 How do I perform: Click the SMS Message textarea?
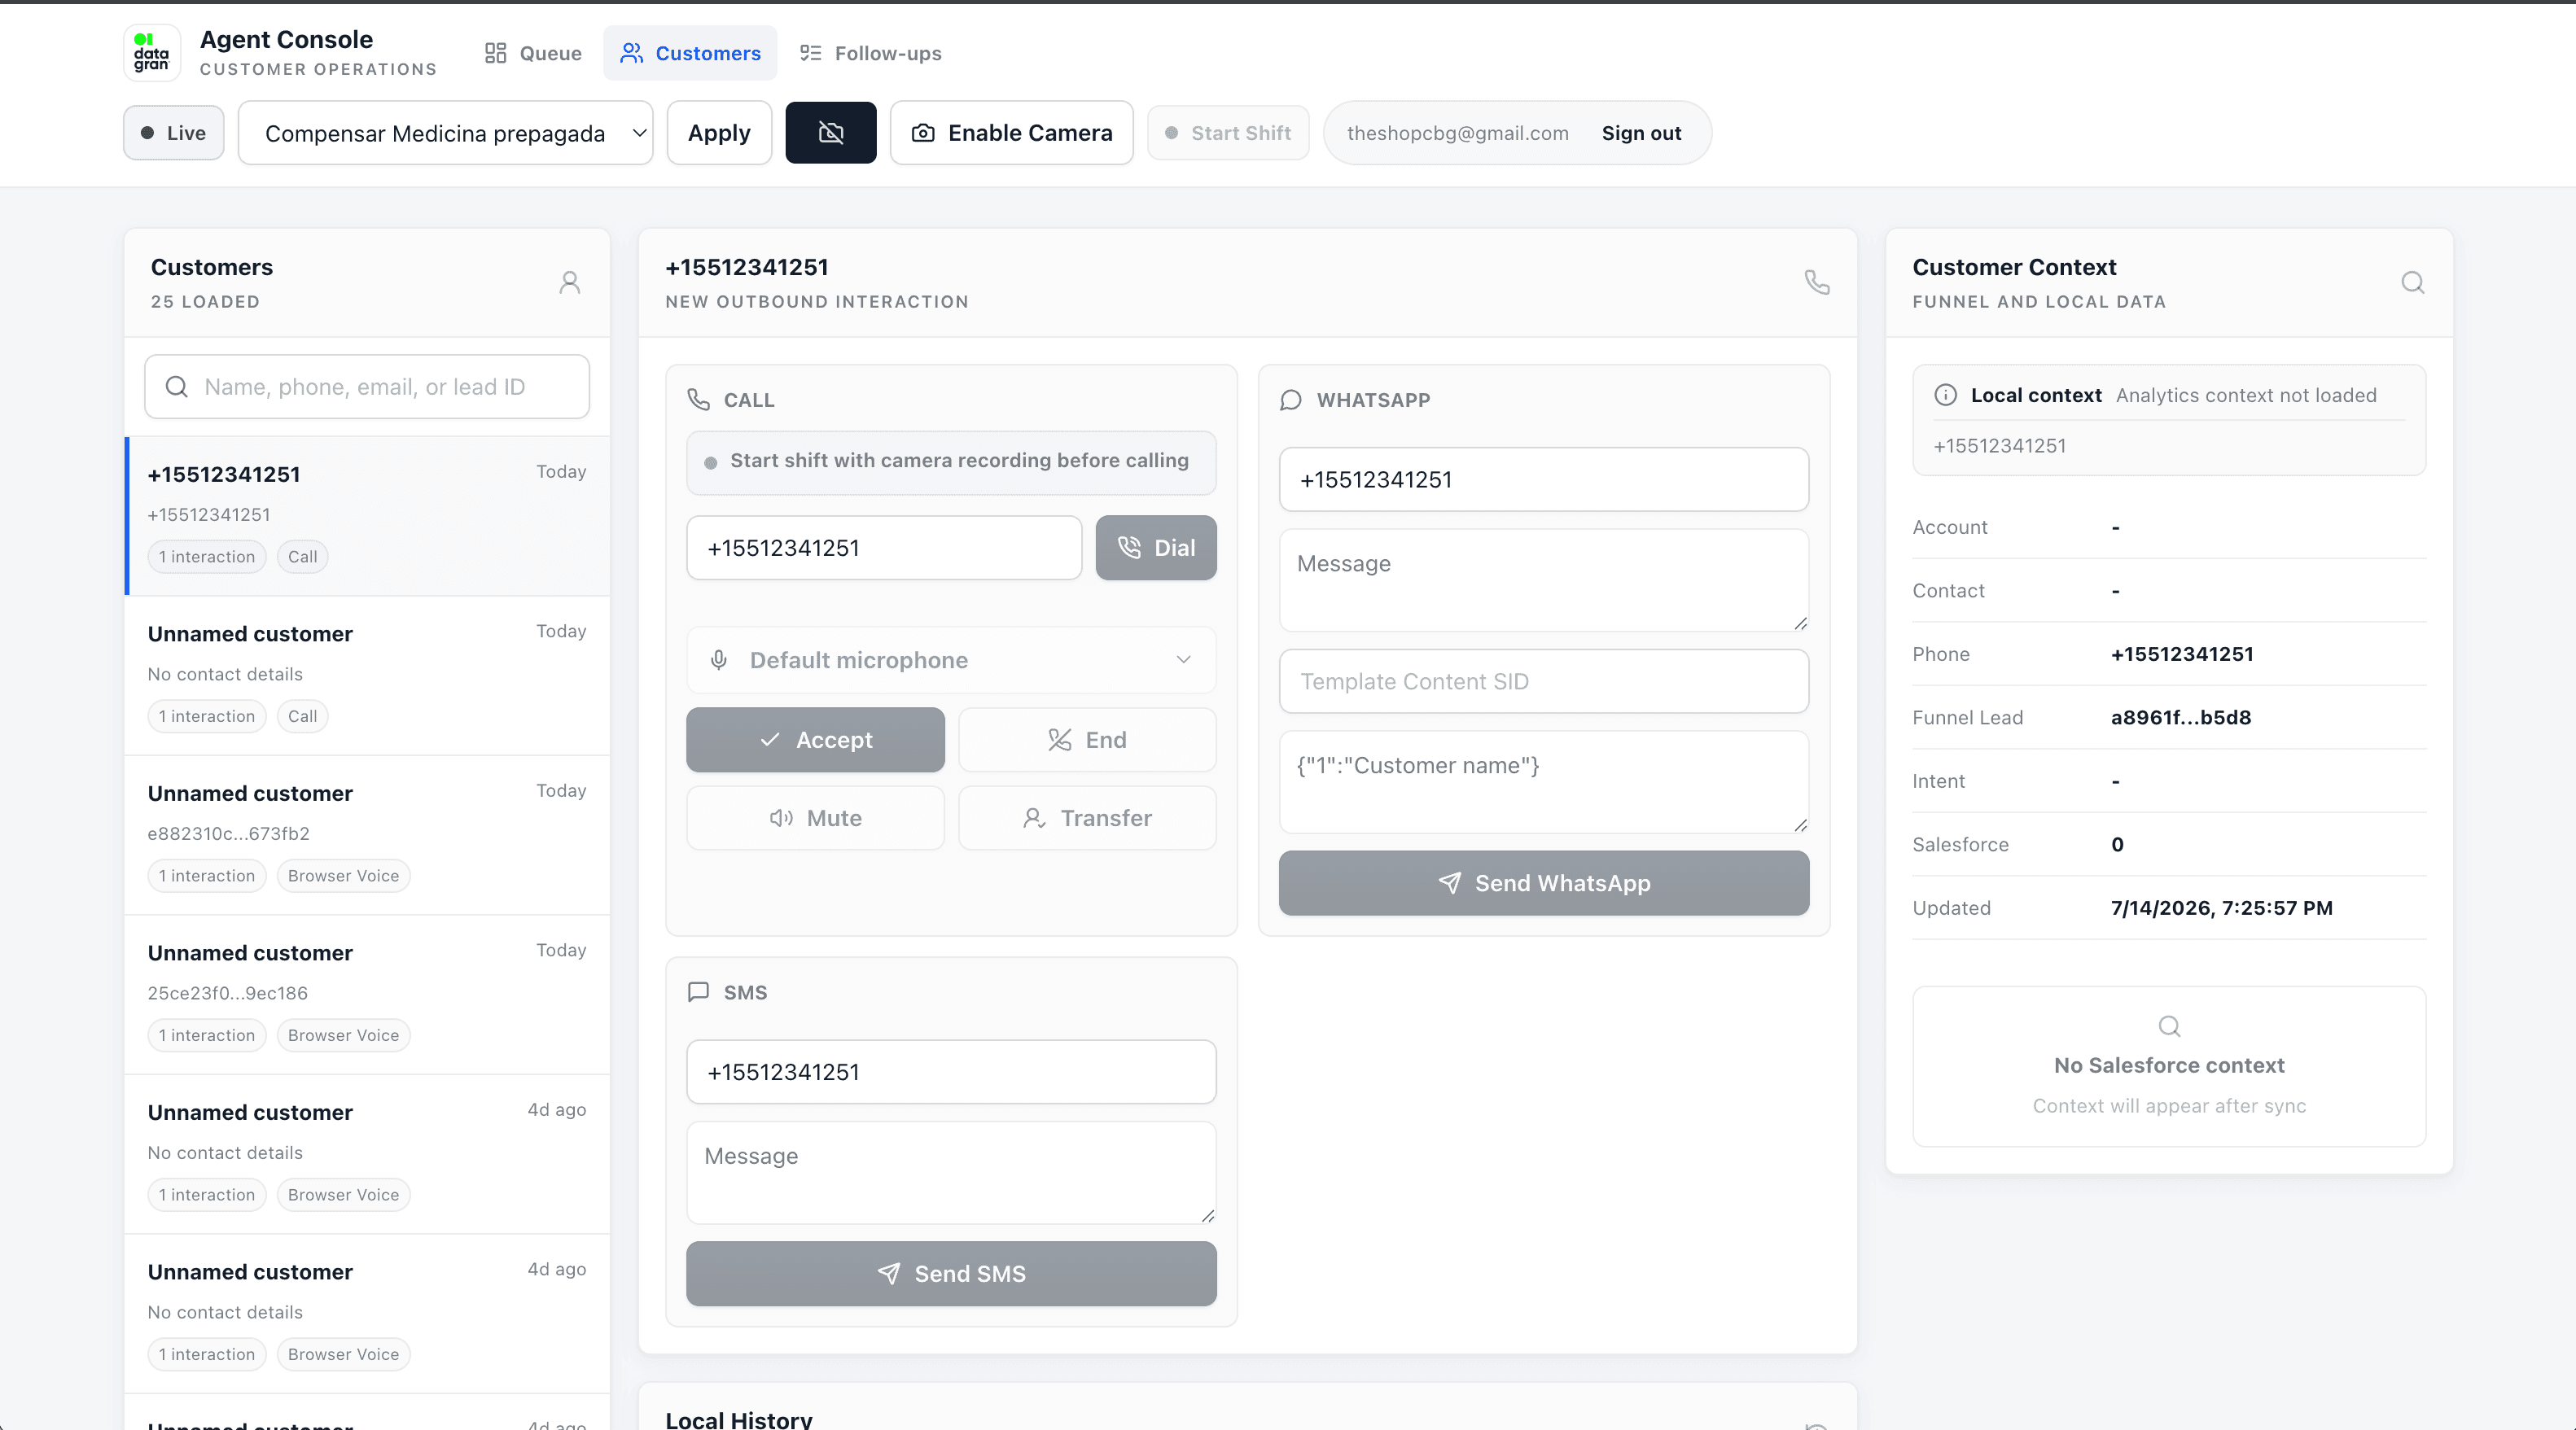(x=951, y=1173)
